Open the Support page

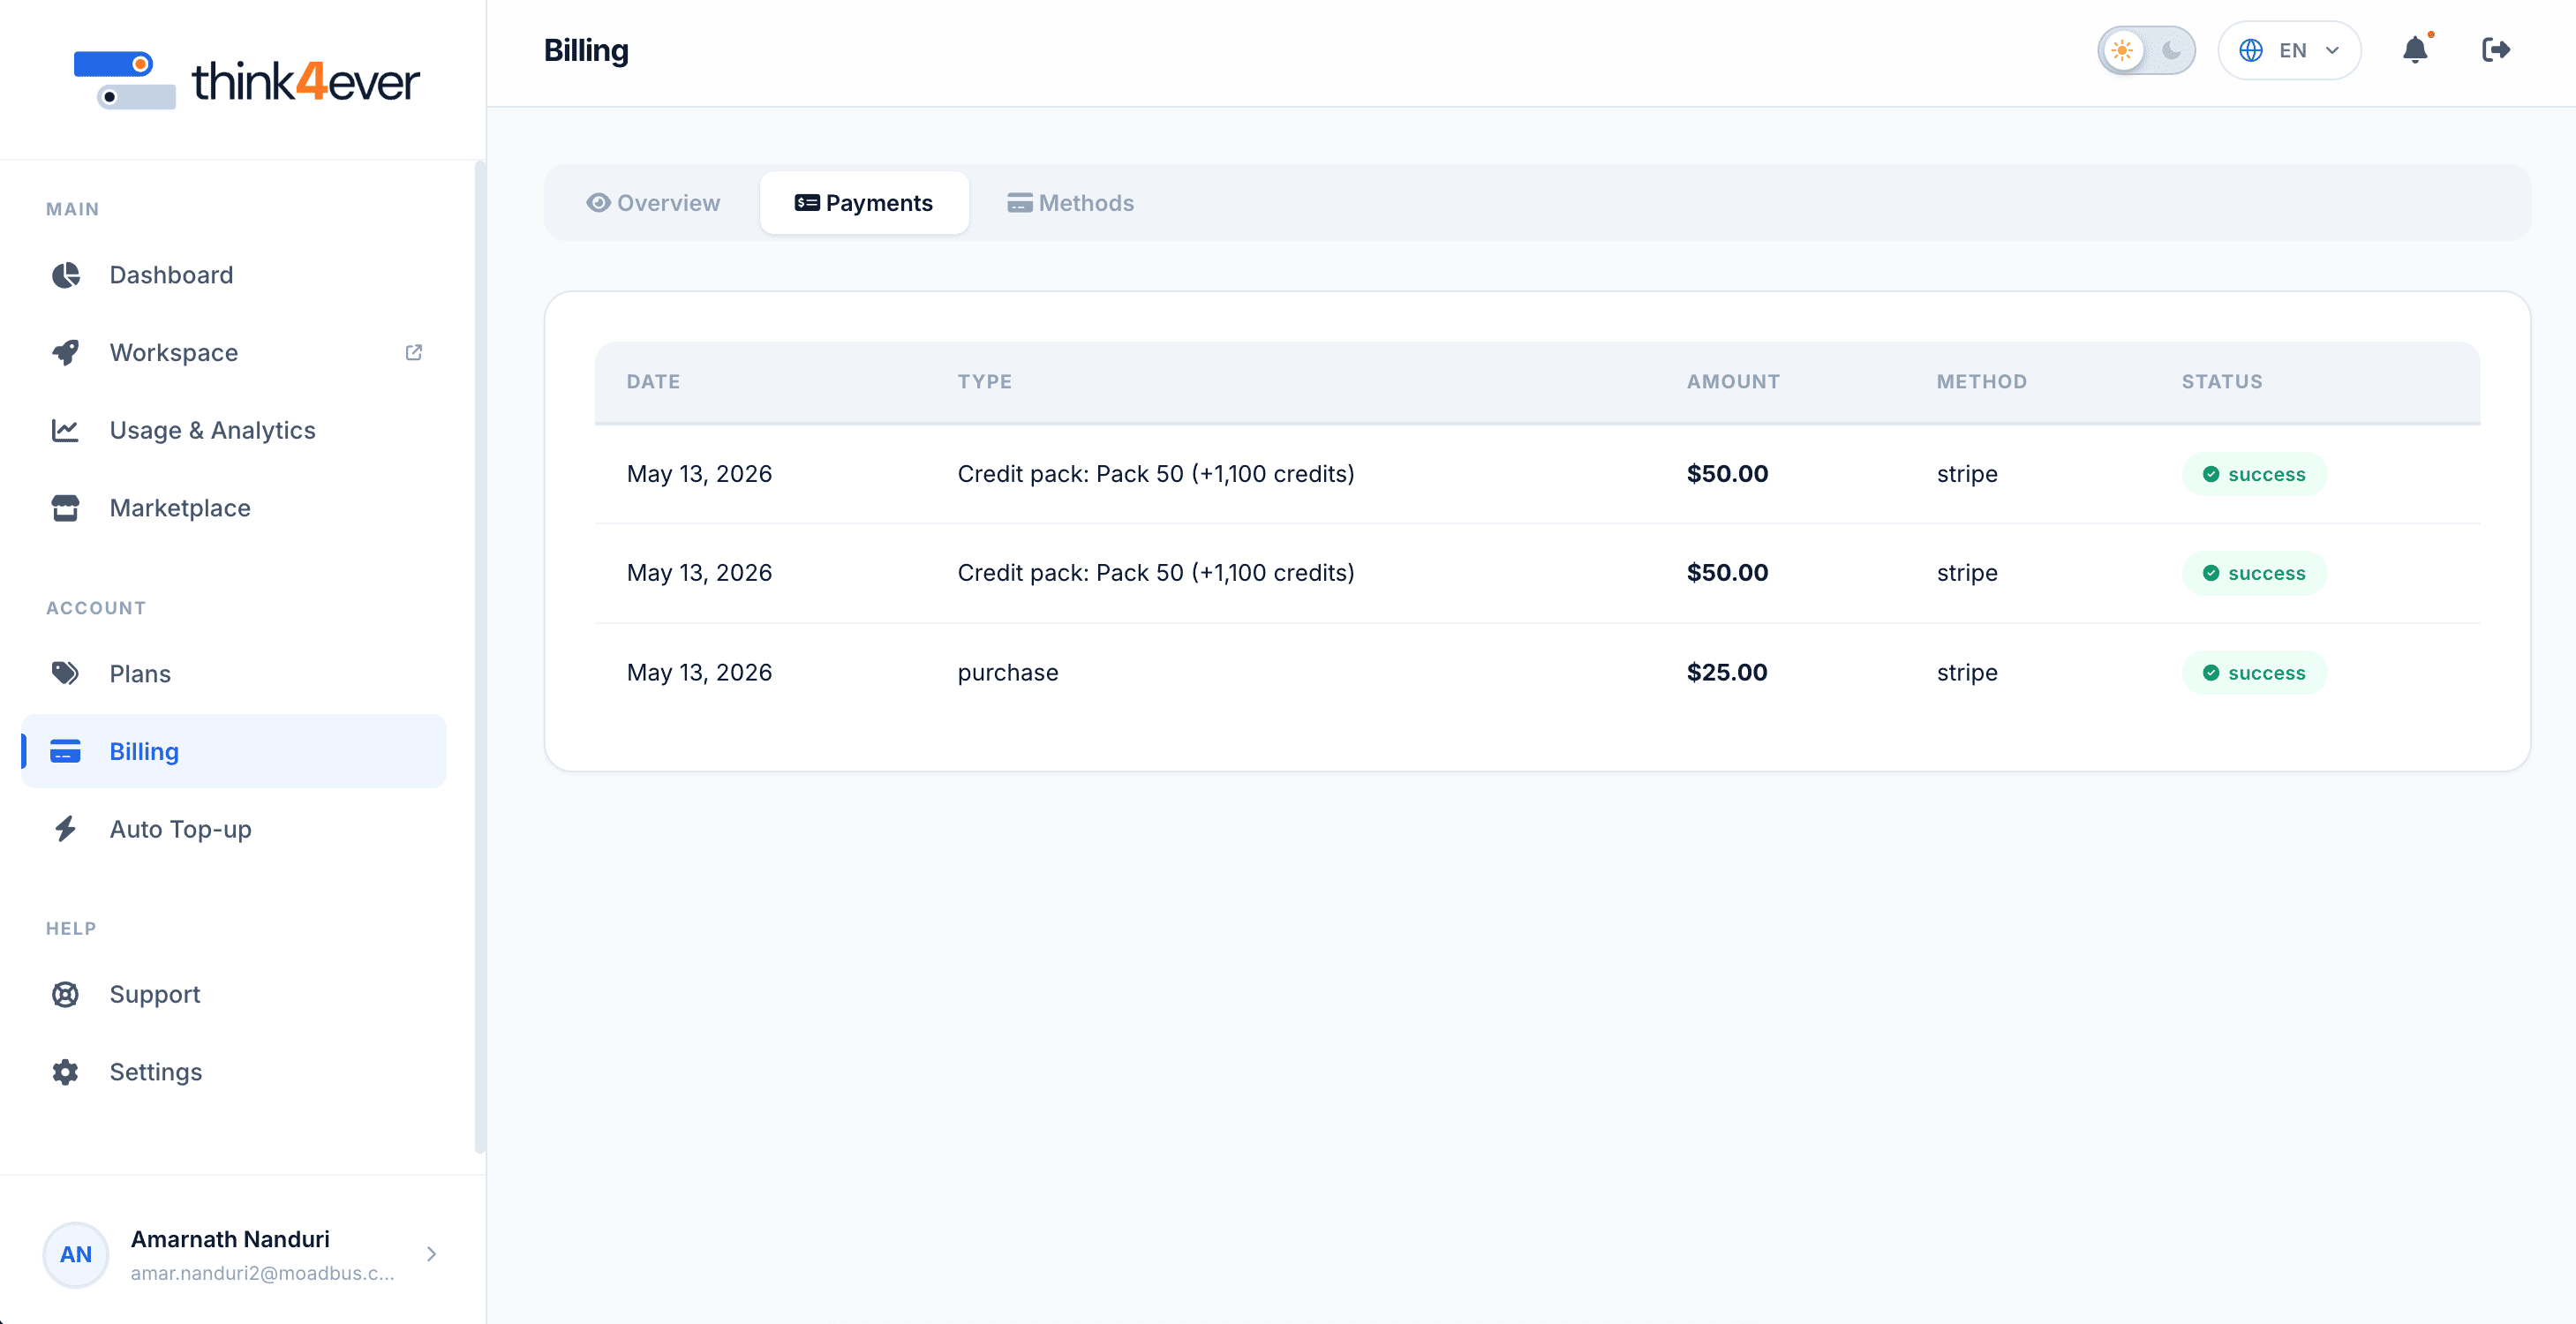pyautogui.click(x=233, y=994)
